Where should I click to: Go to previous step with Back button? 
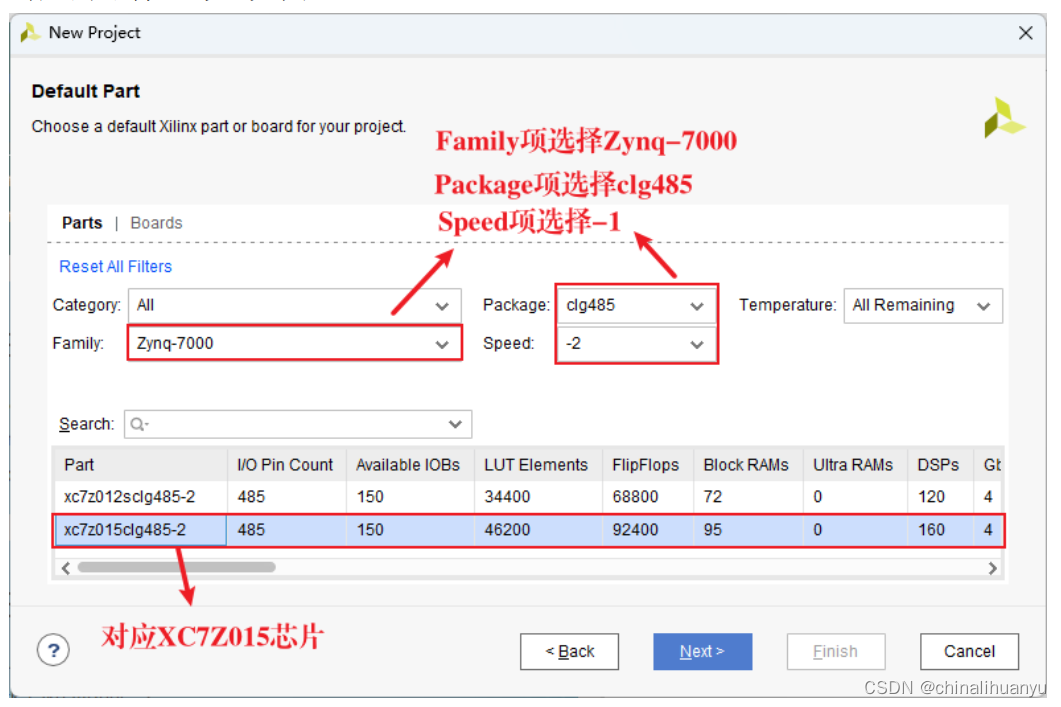point(569,652)
